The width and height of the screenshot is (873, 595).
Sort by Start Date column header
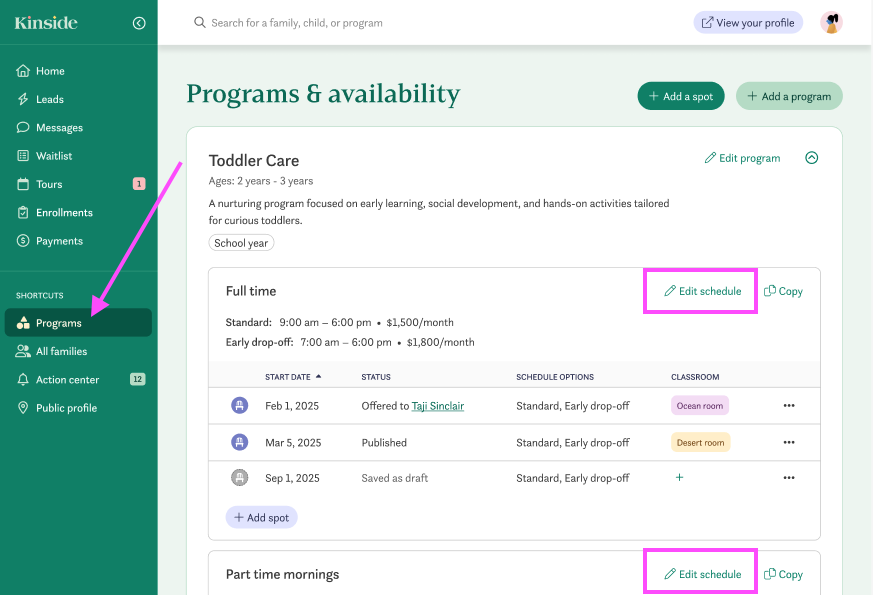[x=293, y=377]
